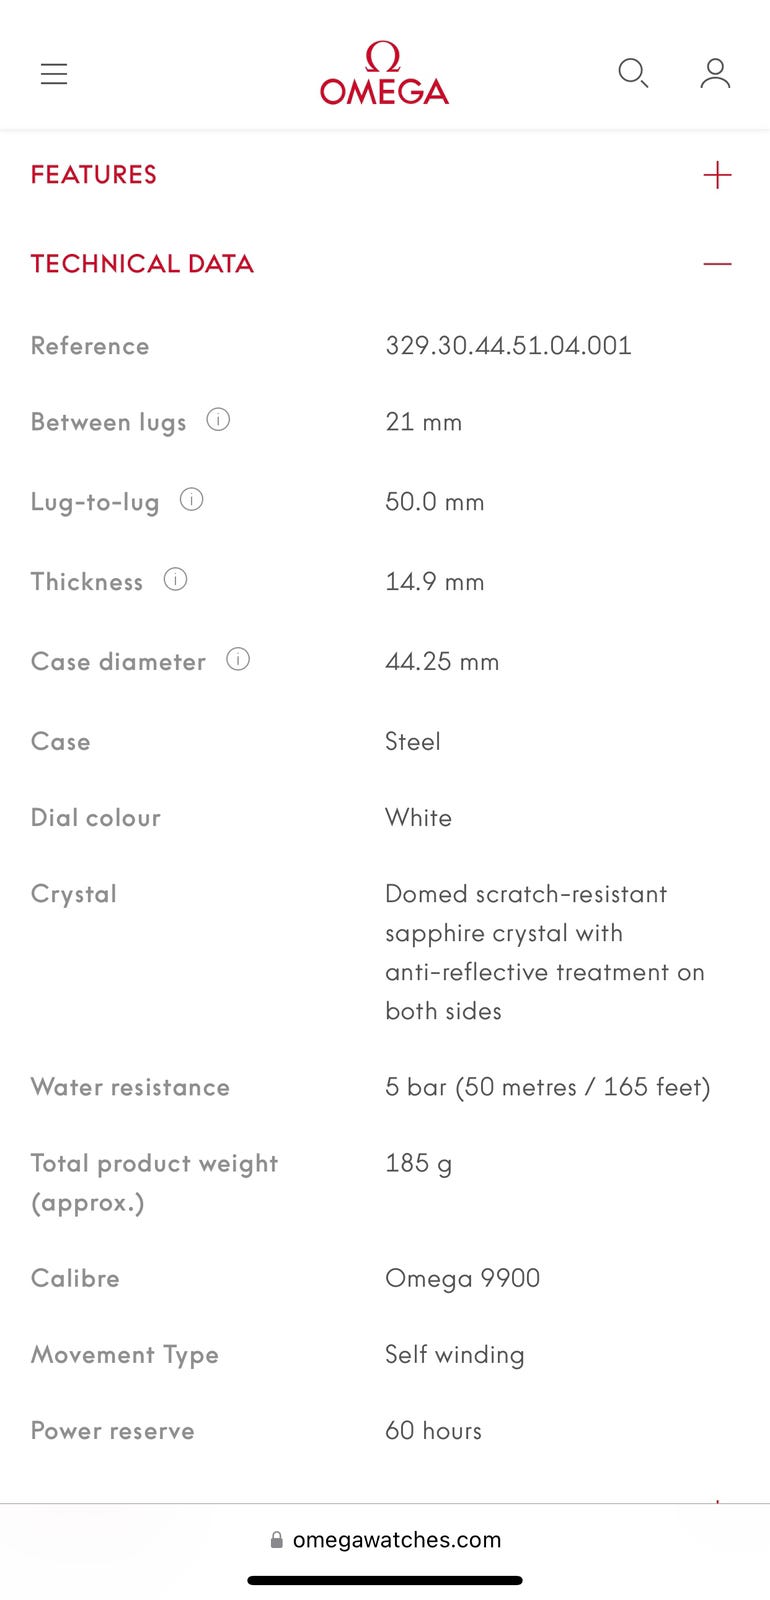The width and height of the screenshot is (770, 1600).
Task: Collapse Technical Data with minus icon
Action: 717,264
